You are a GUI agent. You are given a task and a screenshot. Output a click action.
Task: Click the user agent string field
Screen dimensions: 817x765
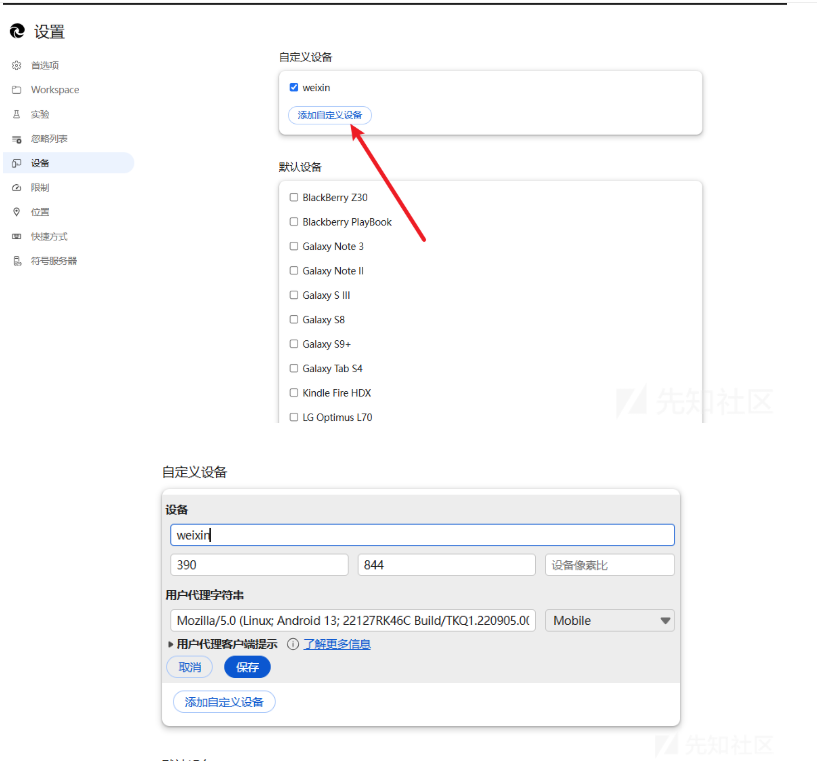[353, 621]
